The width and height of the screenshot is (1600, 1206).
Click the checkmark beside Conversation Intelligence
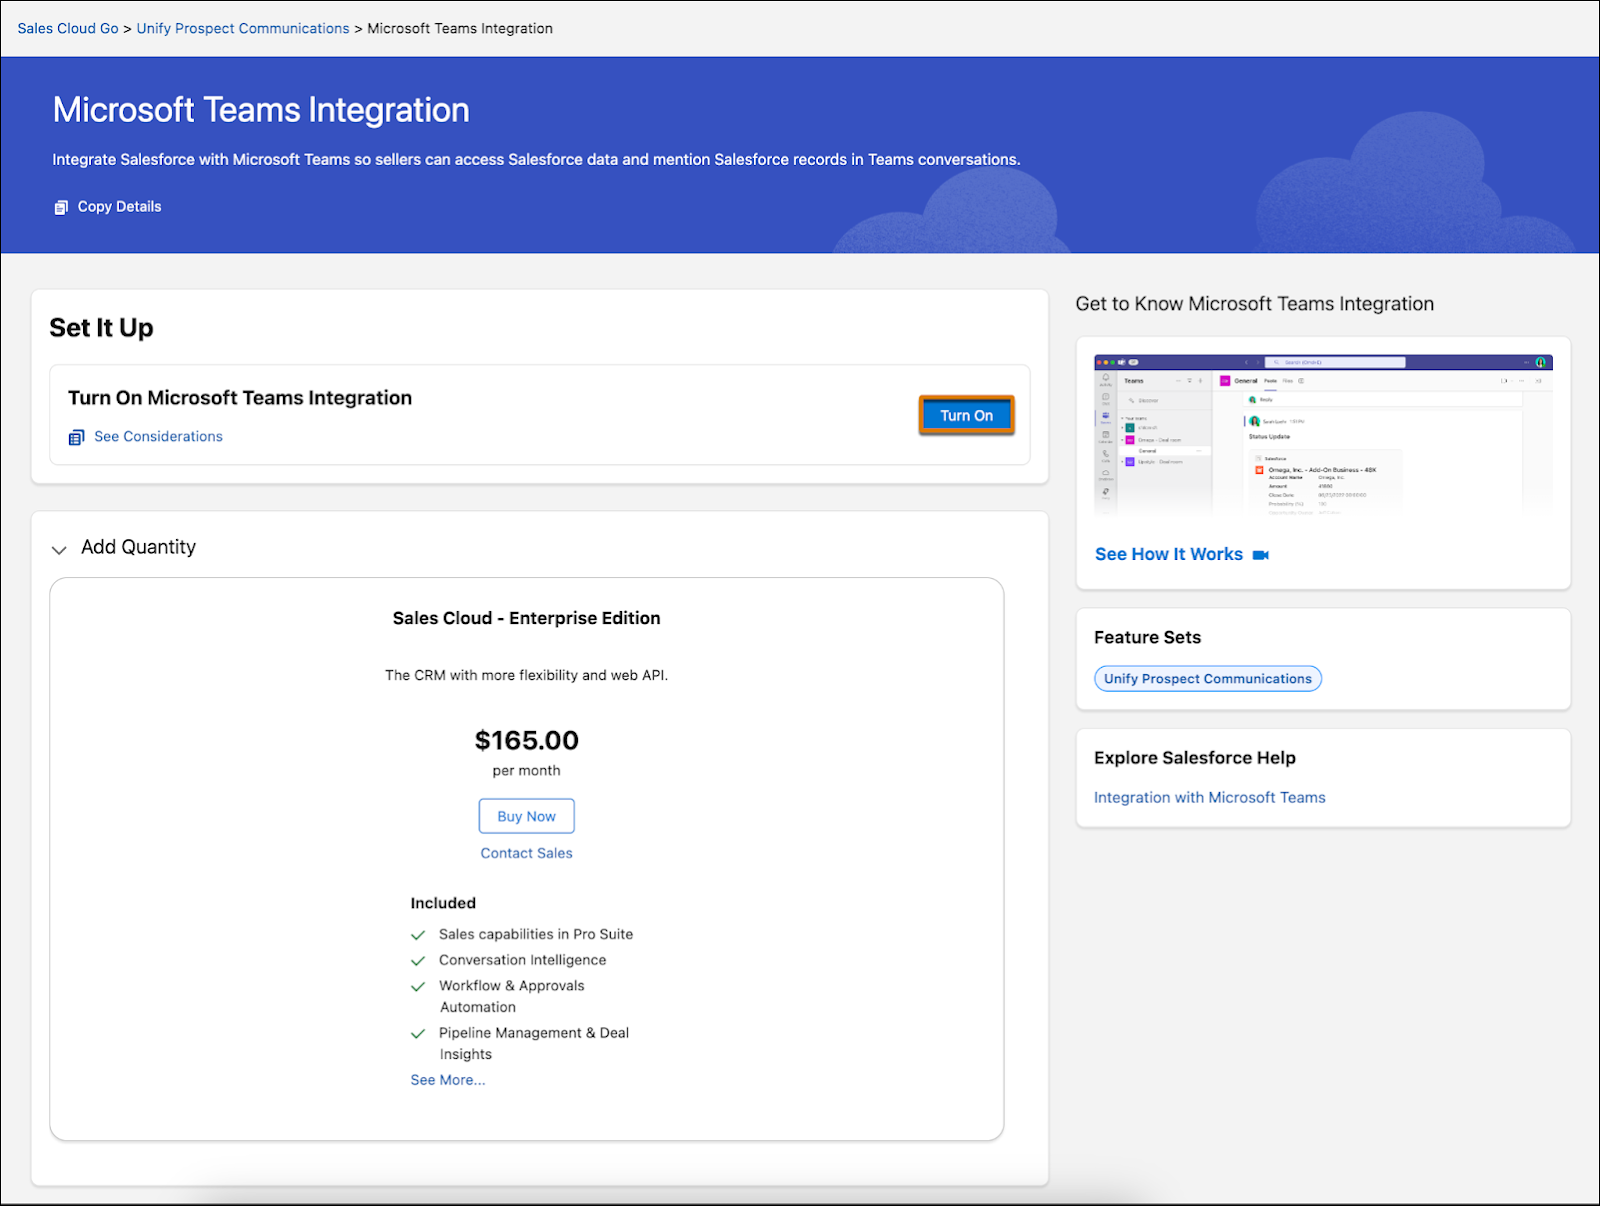point(418,960)
